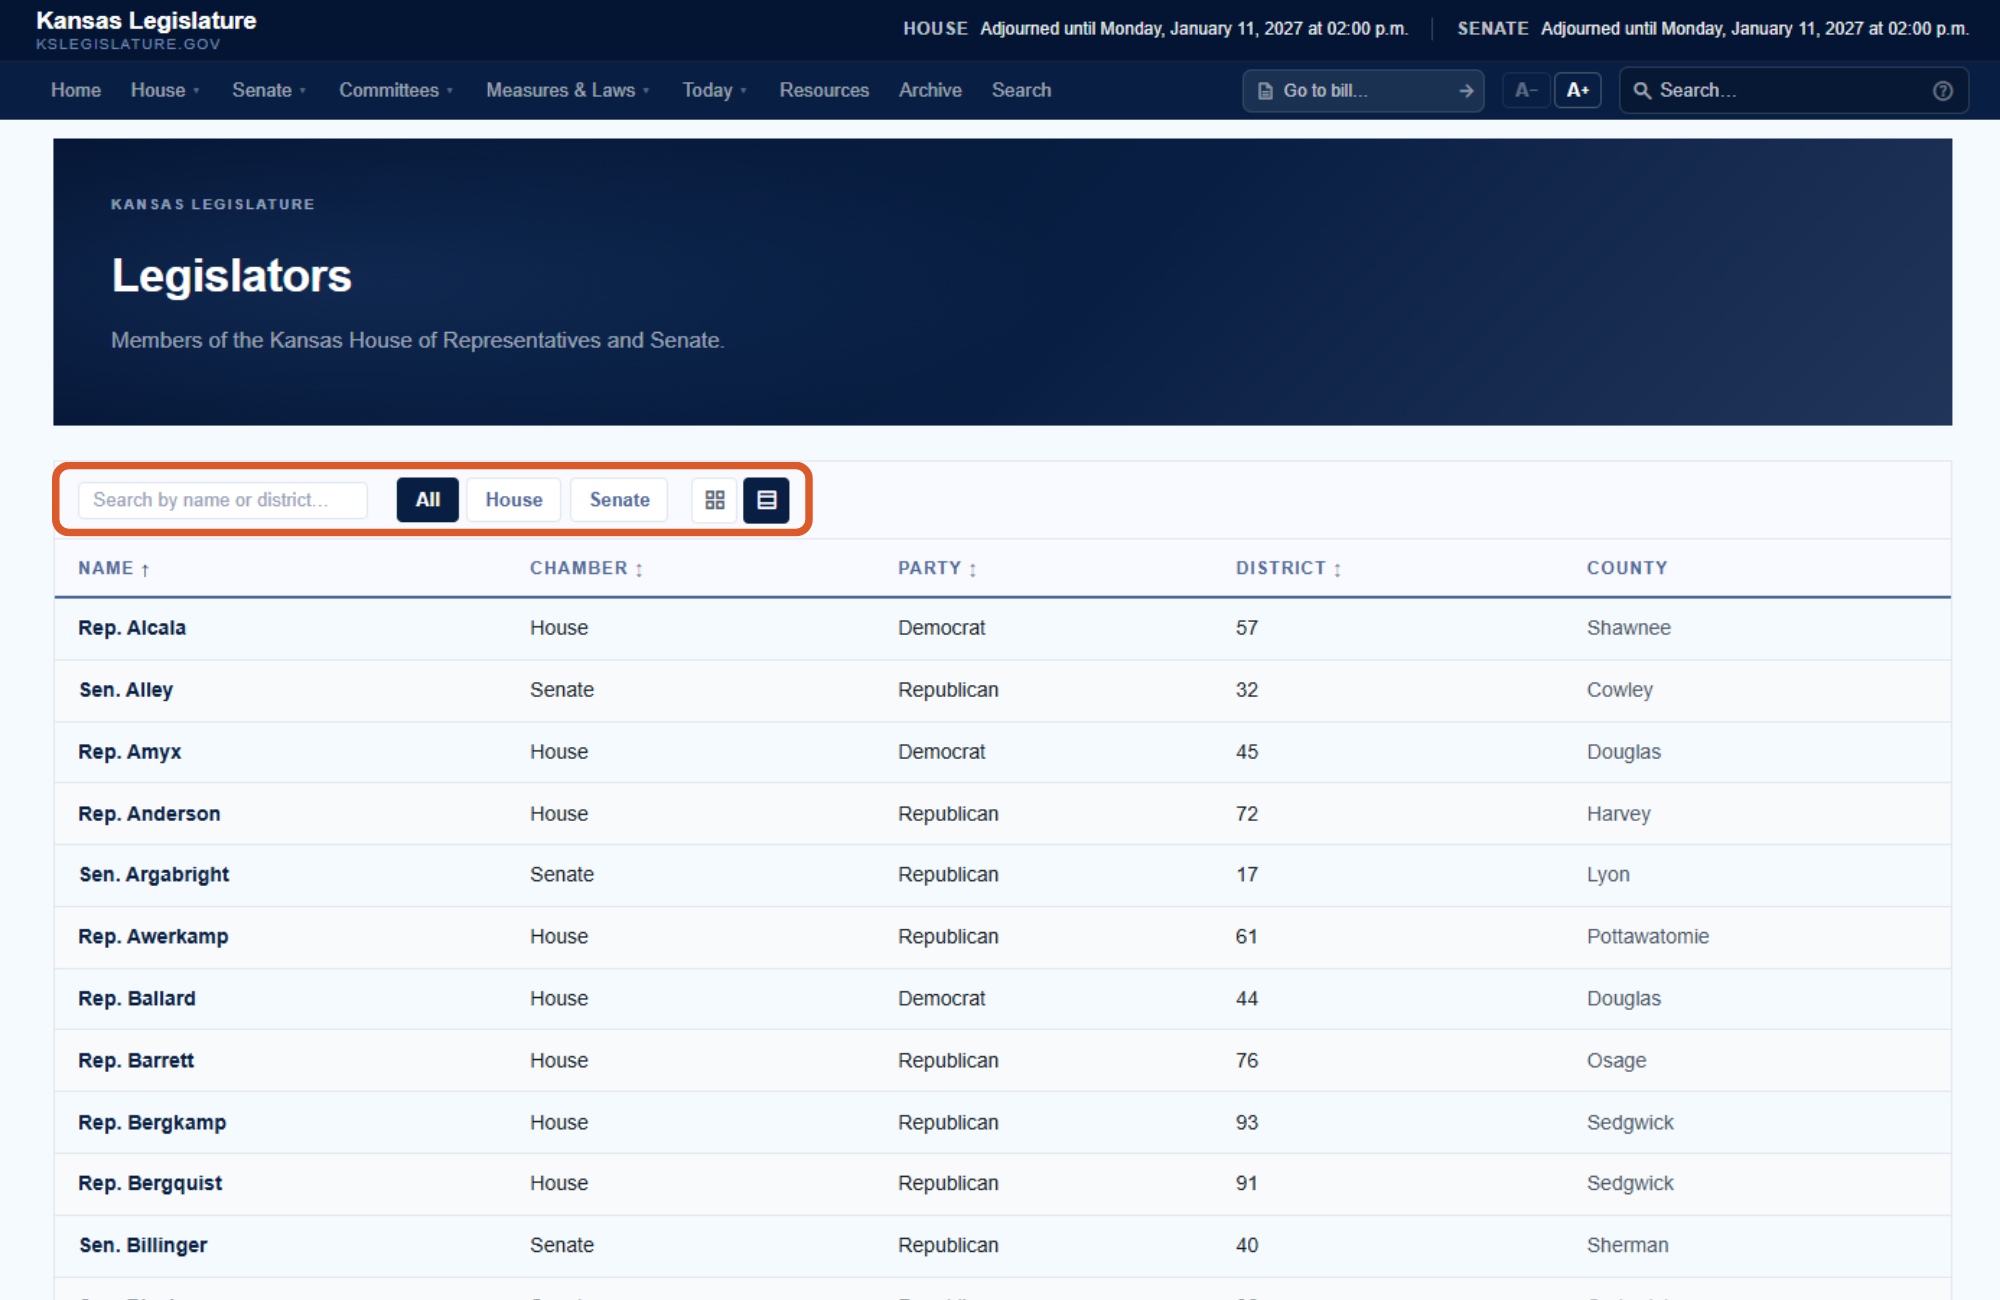Click the magnifier icon in site search
The image size is (2000, 1300).
click(x=1642, y=91)
